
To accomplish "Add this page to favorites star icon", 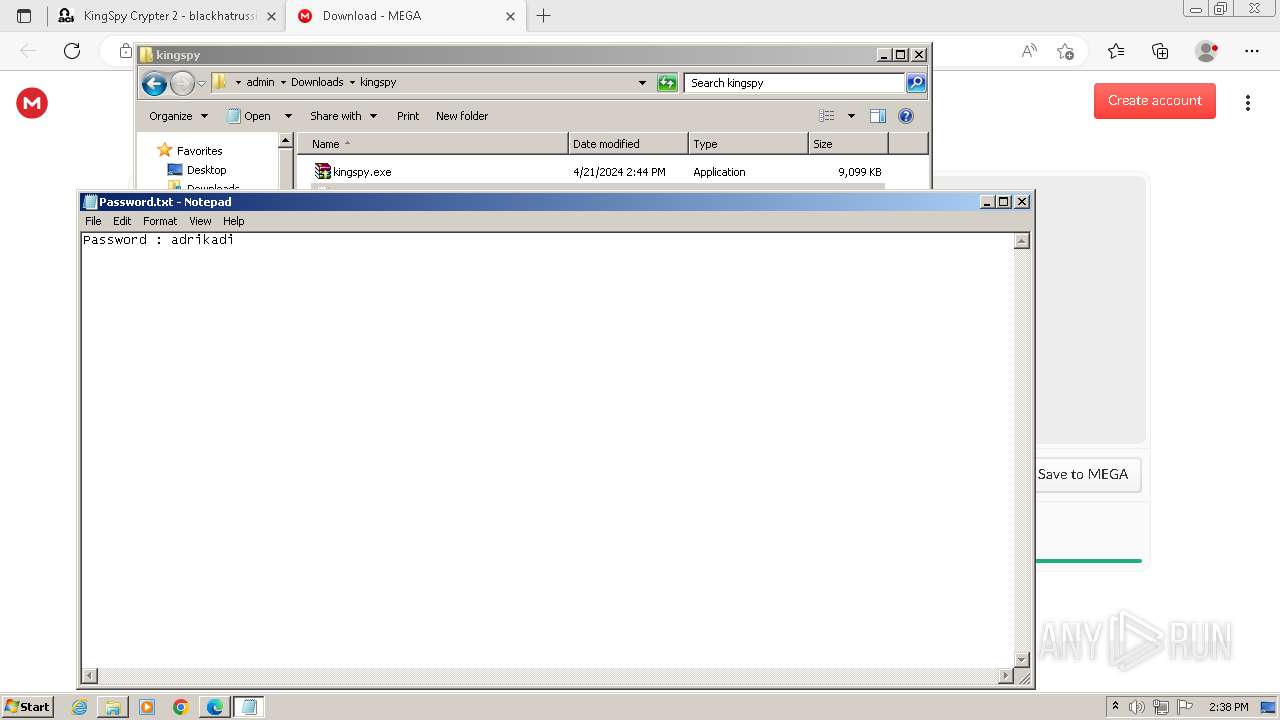I will point(1065,51).
